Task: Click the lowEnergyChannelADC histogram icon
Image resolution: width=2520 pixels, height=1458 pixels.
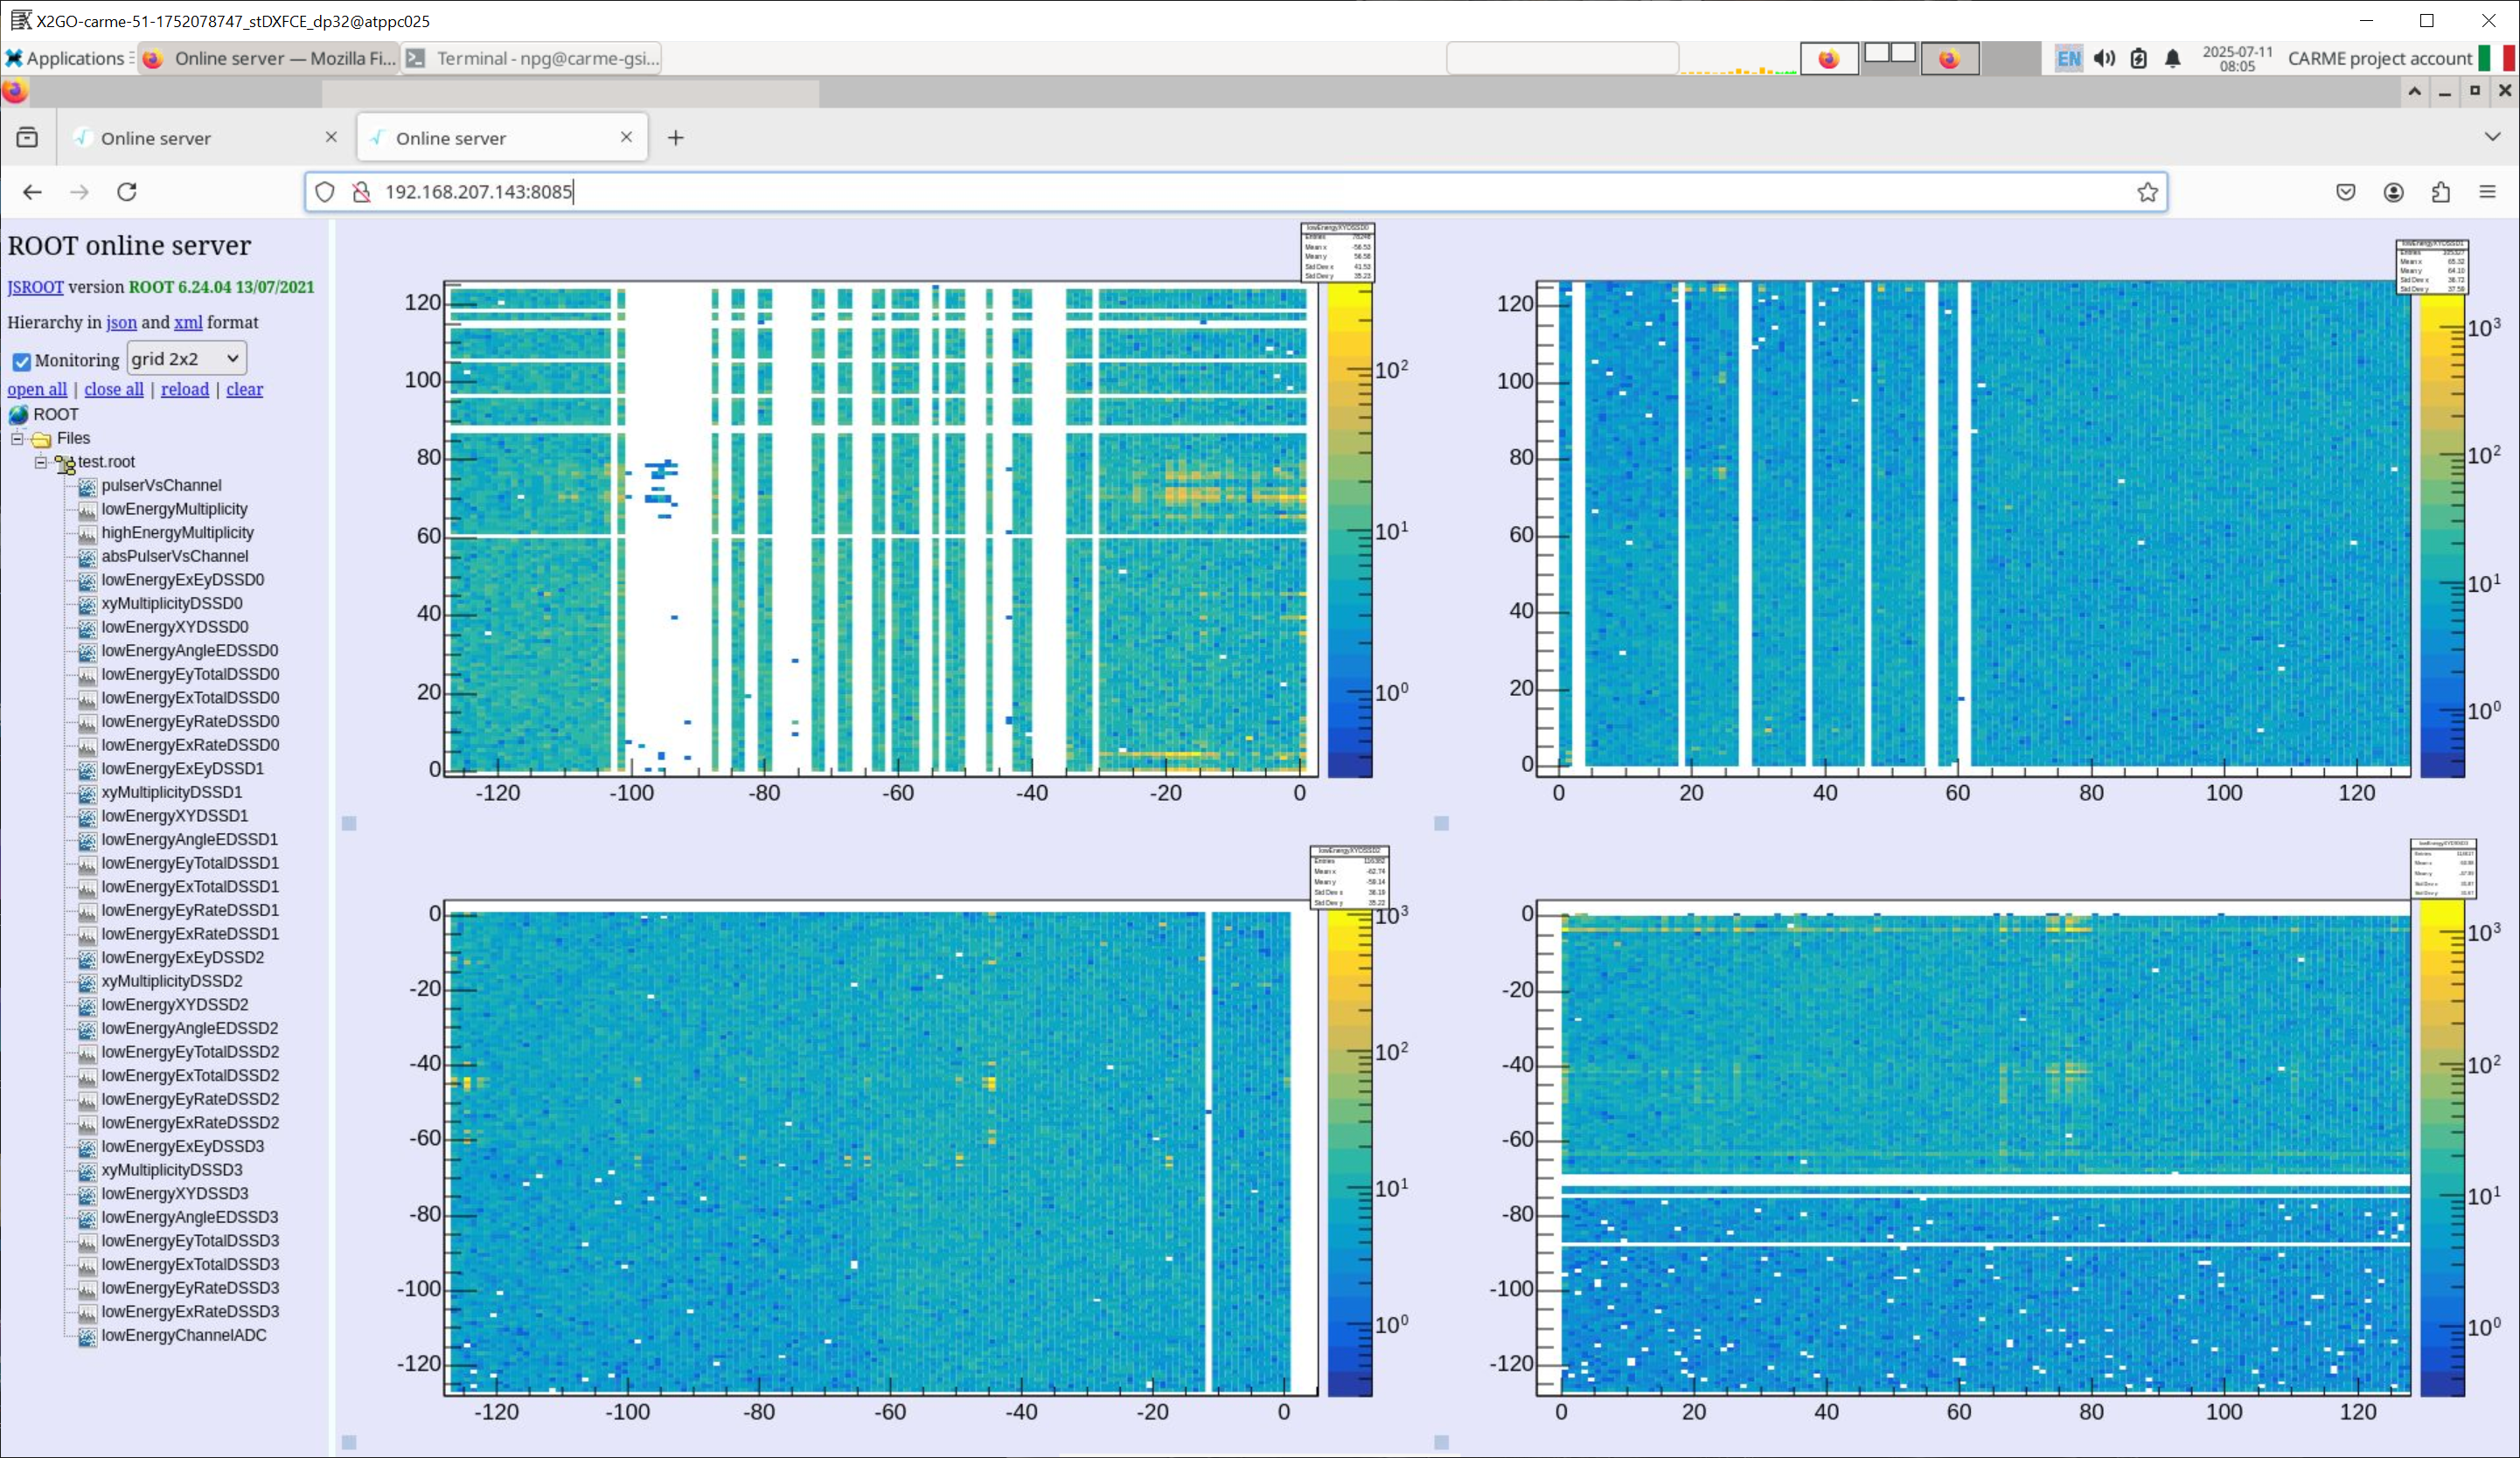Action: (88, 1336)
